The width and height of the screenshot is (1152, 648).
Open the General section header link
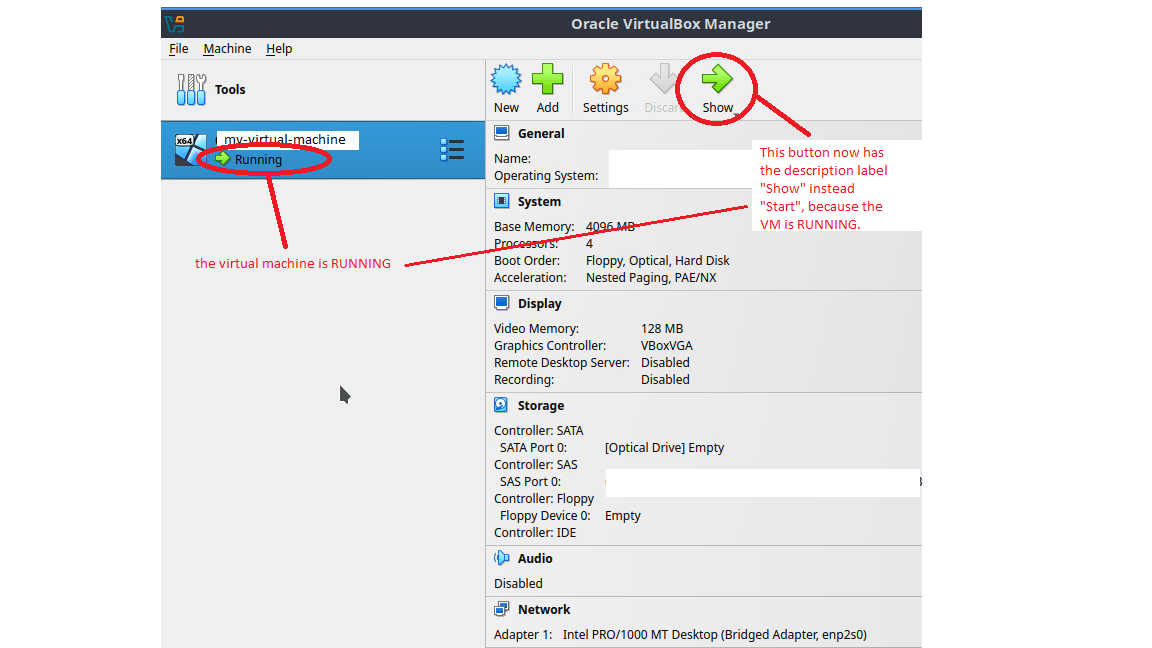coord(541,134)
